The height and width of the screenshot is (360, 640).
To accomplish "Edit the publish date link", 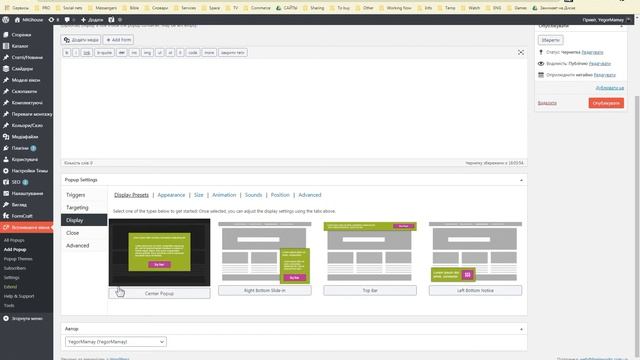I will tap(604, 75).
